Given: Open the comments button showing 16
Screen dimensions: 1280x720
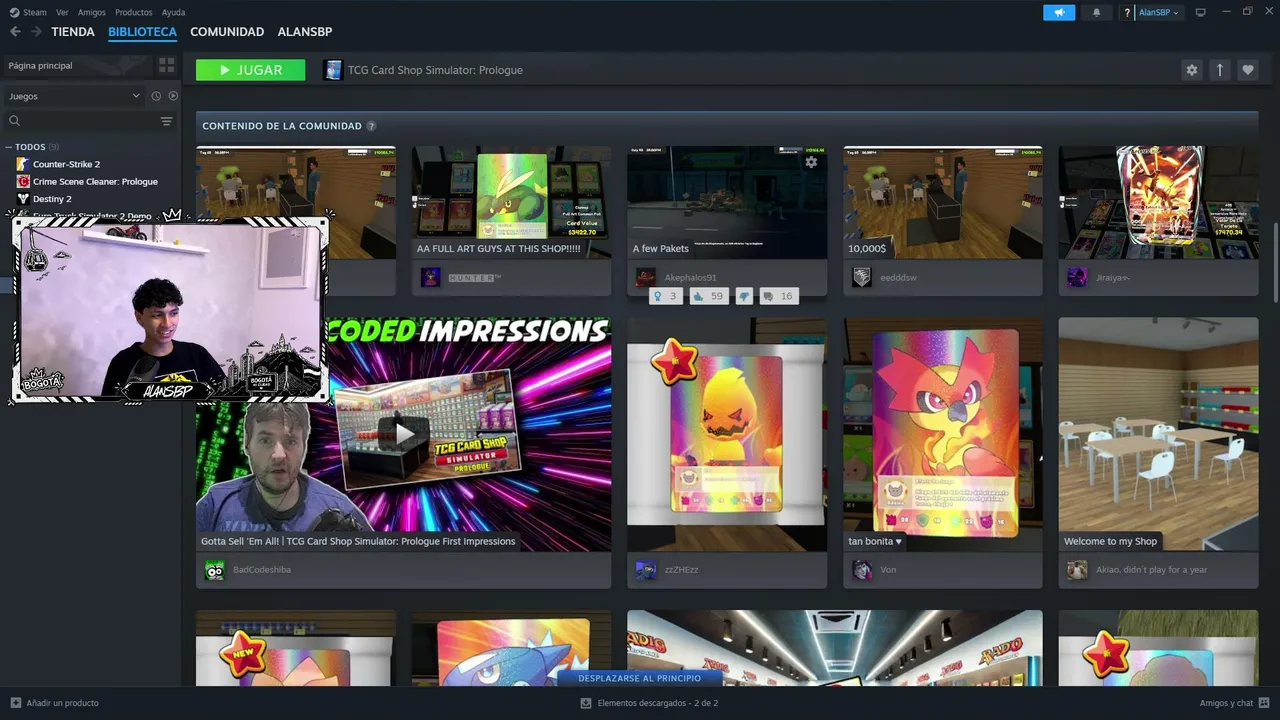Looking at the screenshot, I should point(778,296).
